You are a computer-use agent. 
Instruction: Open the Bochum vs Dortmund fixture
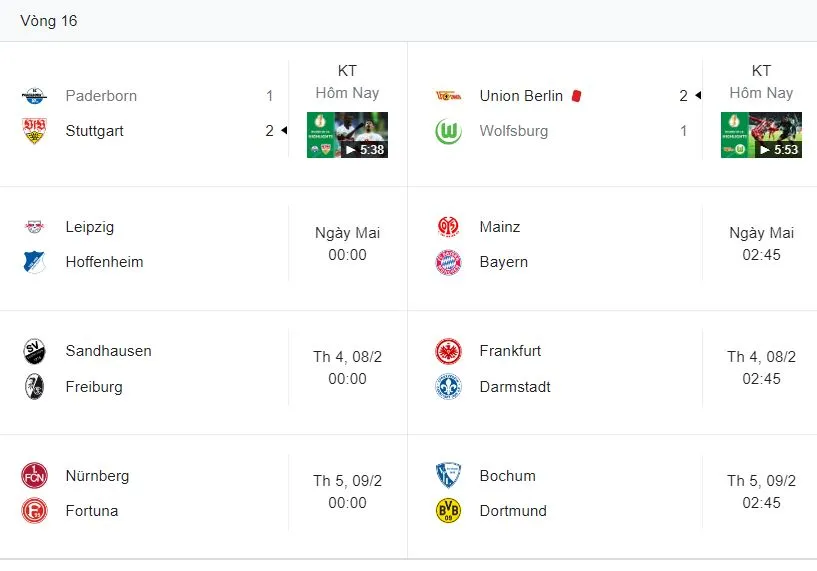(x=612, y=493)
